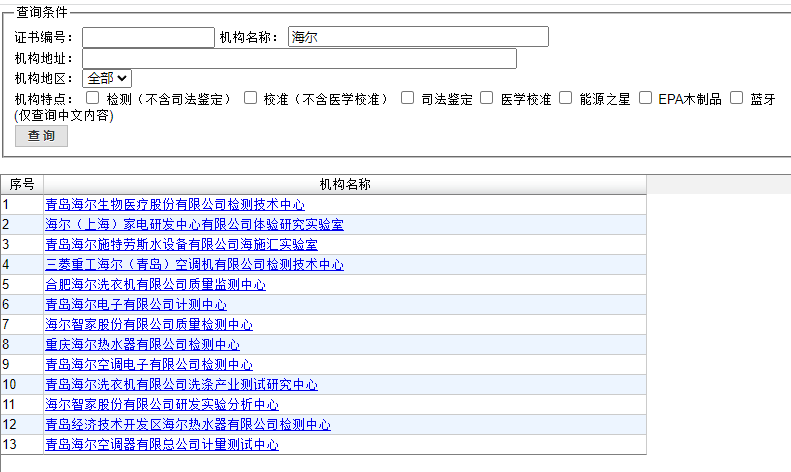Open link 青岛海尔空调器有限总公司计量测试中心

pyautogui.click(x=162, y=444)
